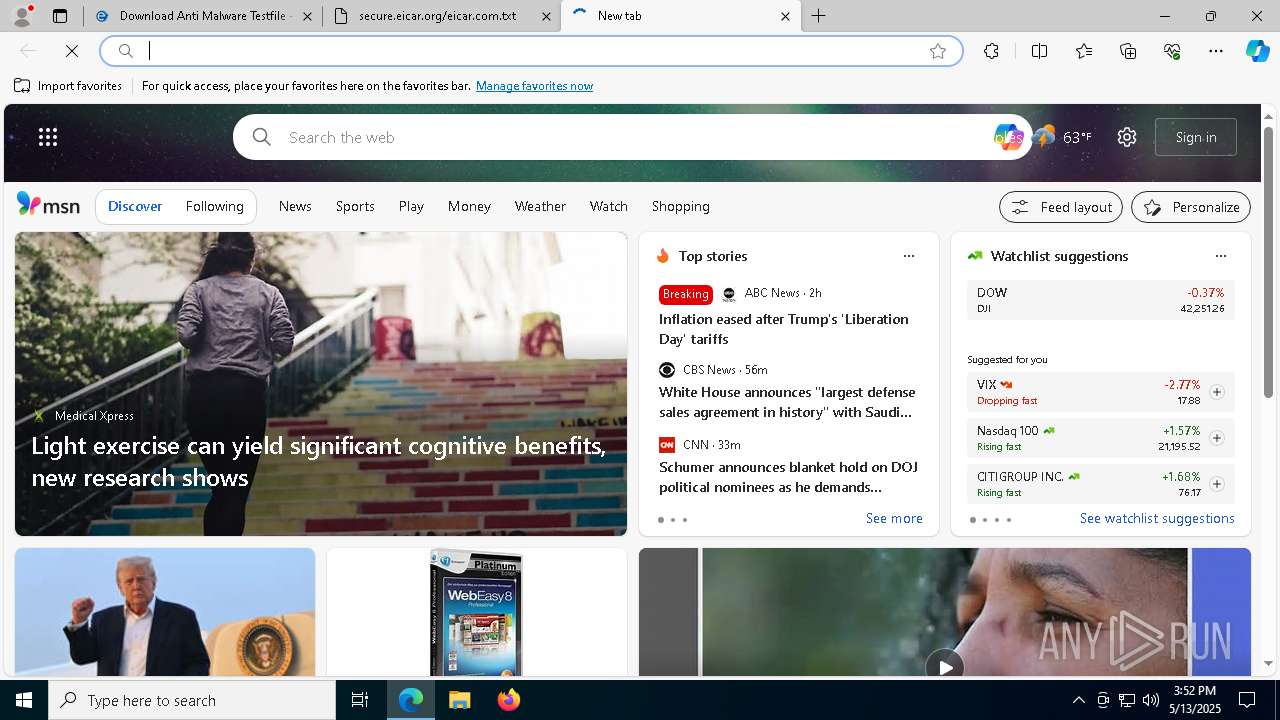
Task: Open the DOW watchlist entry
Action: (1100, 300)
